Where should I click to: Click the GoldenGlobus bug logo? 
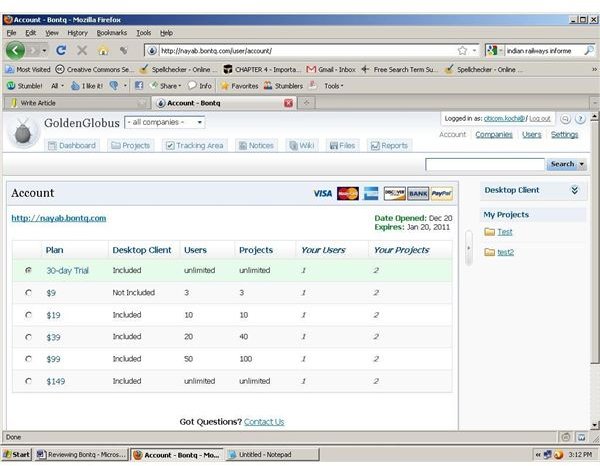[x=23, y=132]
